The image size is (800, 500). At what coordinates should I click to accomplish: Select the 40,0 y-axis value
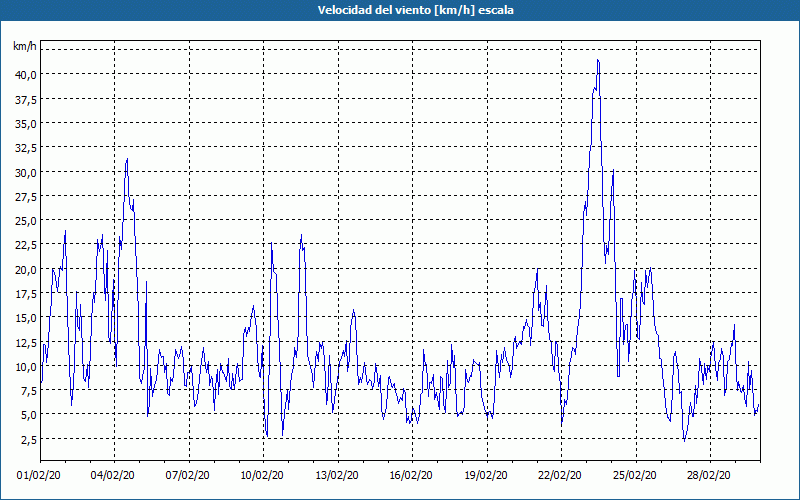pyautogui.click(x=26, y=74)
